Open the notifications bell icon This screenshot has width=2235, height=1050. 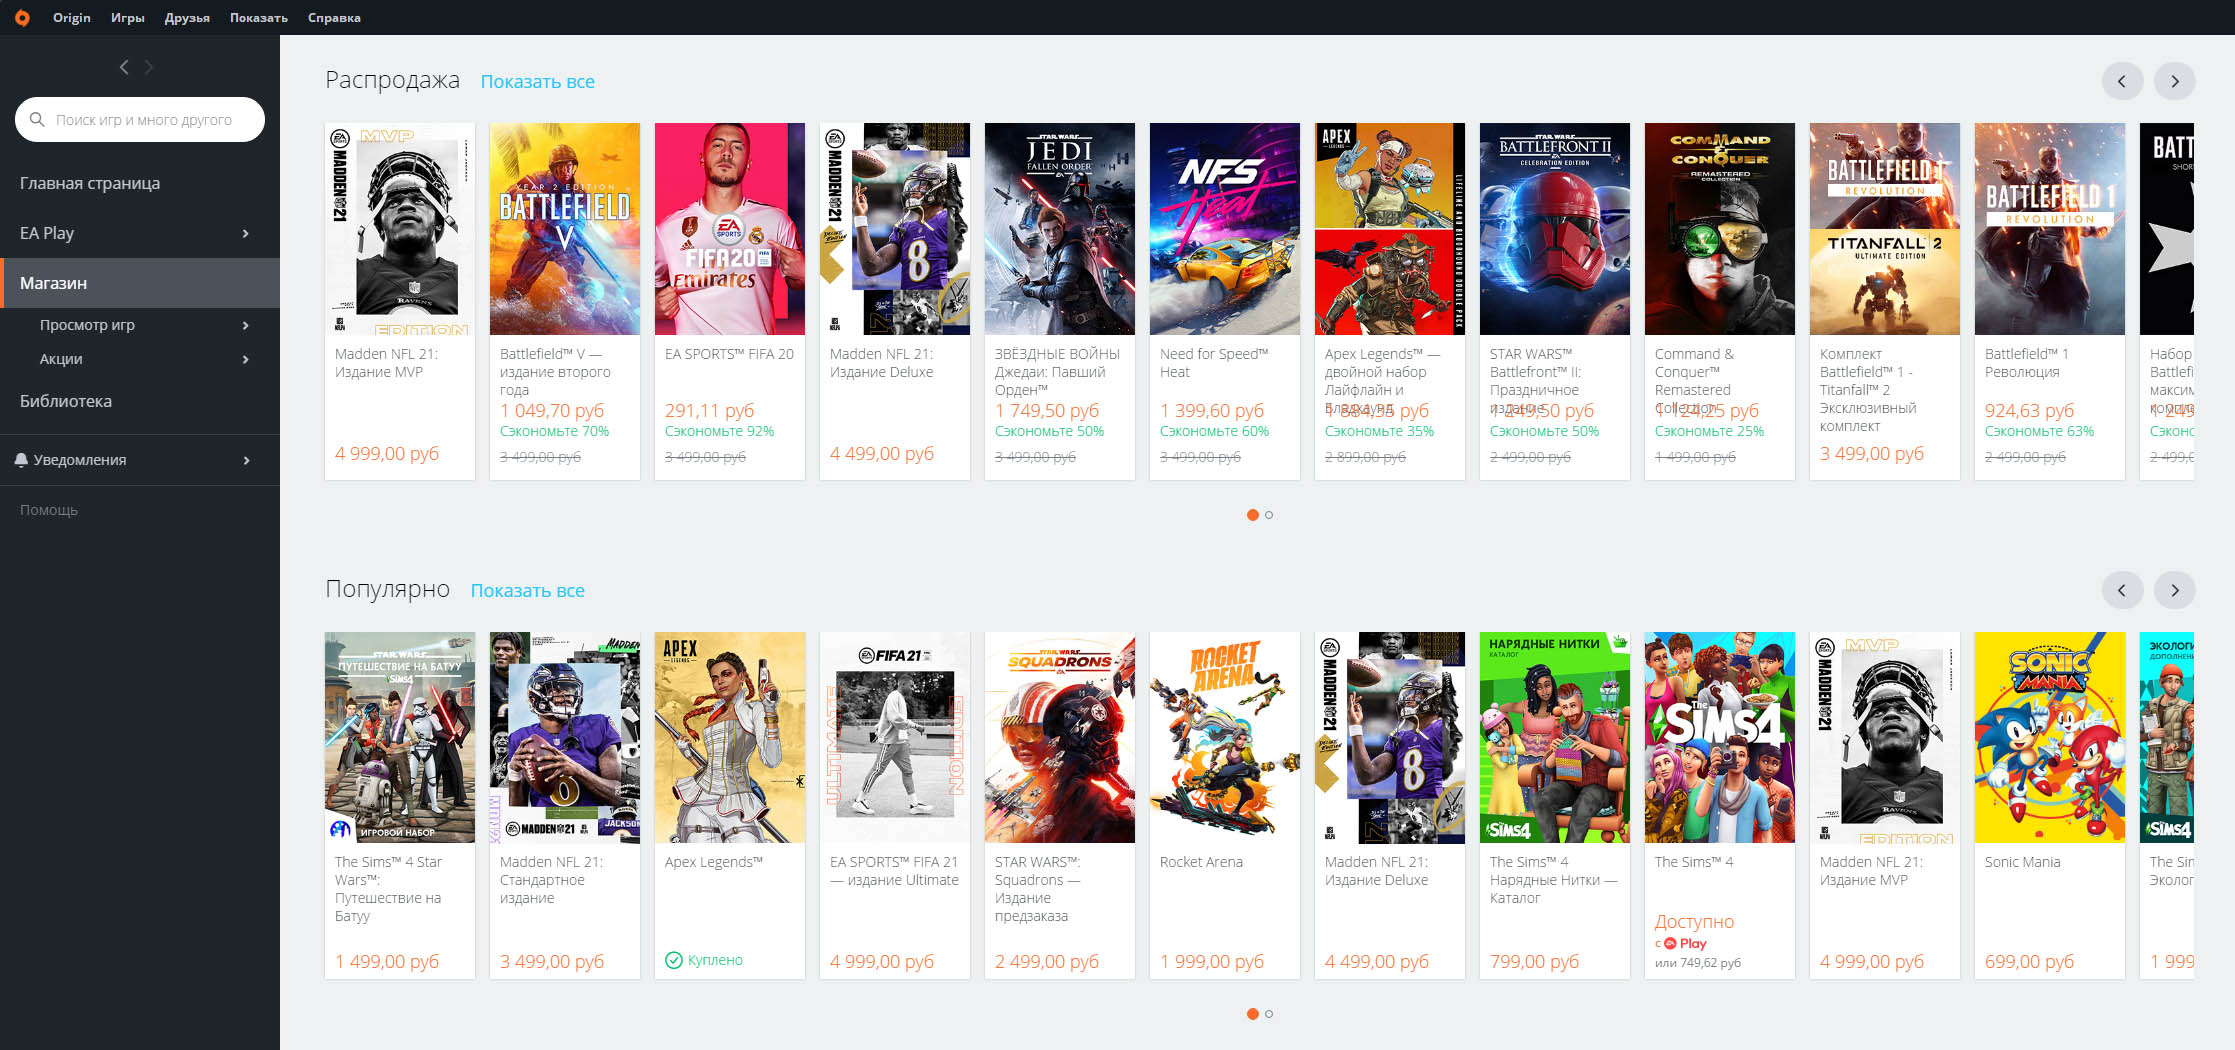click(22, 460)
